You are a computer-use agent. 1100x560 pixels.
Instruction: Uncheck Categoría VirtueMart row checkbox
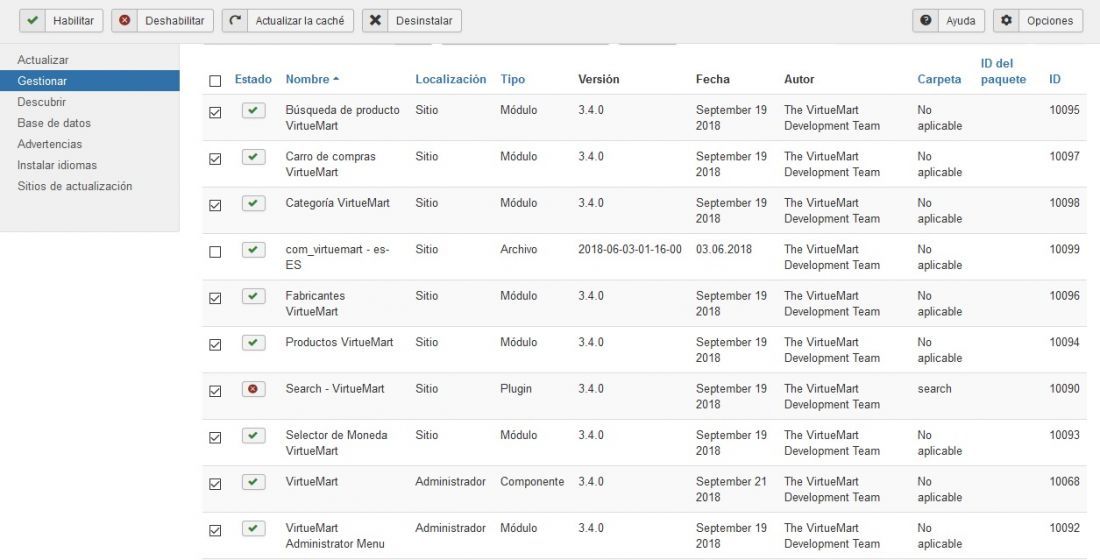point(215,205)
